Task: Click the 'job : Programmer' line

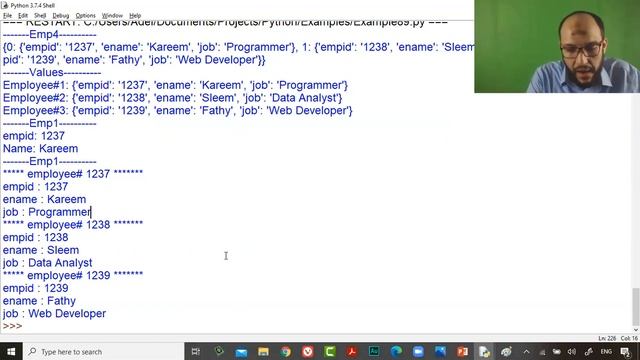Action: [47, 212]
